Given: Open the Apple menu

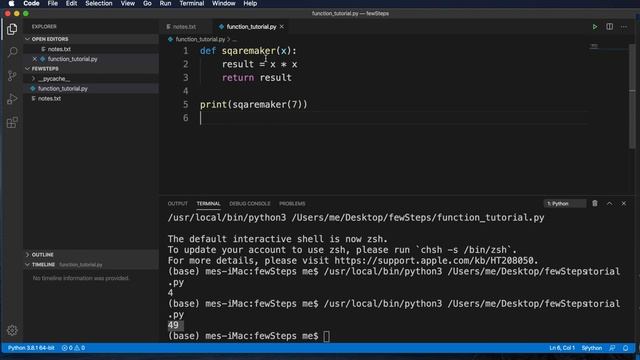Looking at the screenshot, I should pyautogui.click(x=11, y=3).
